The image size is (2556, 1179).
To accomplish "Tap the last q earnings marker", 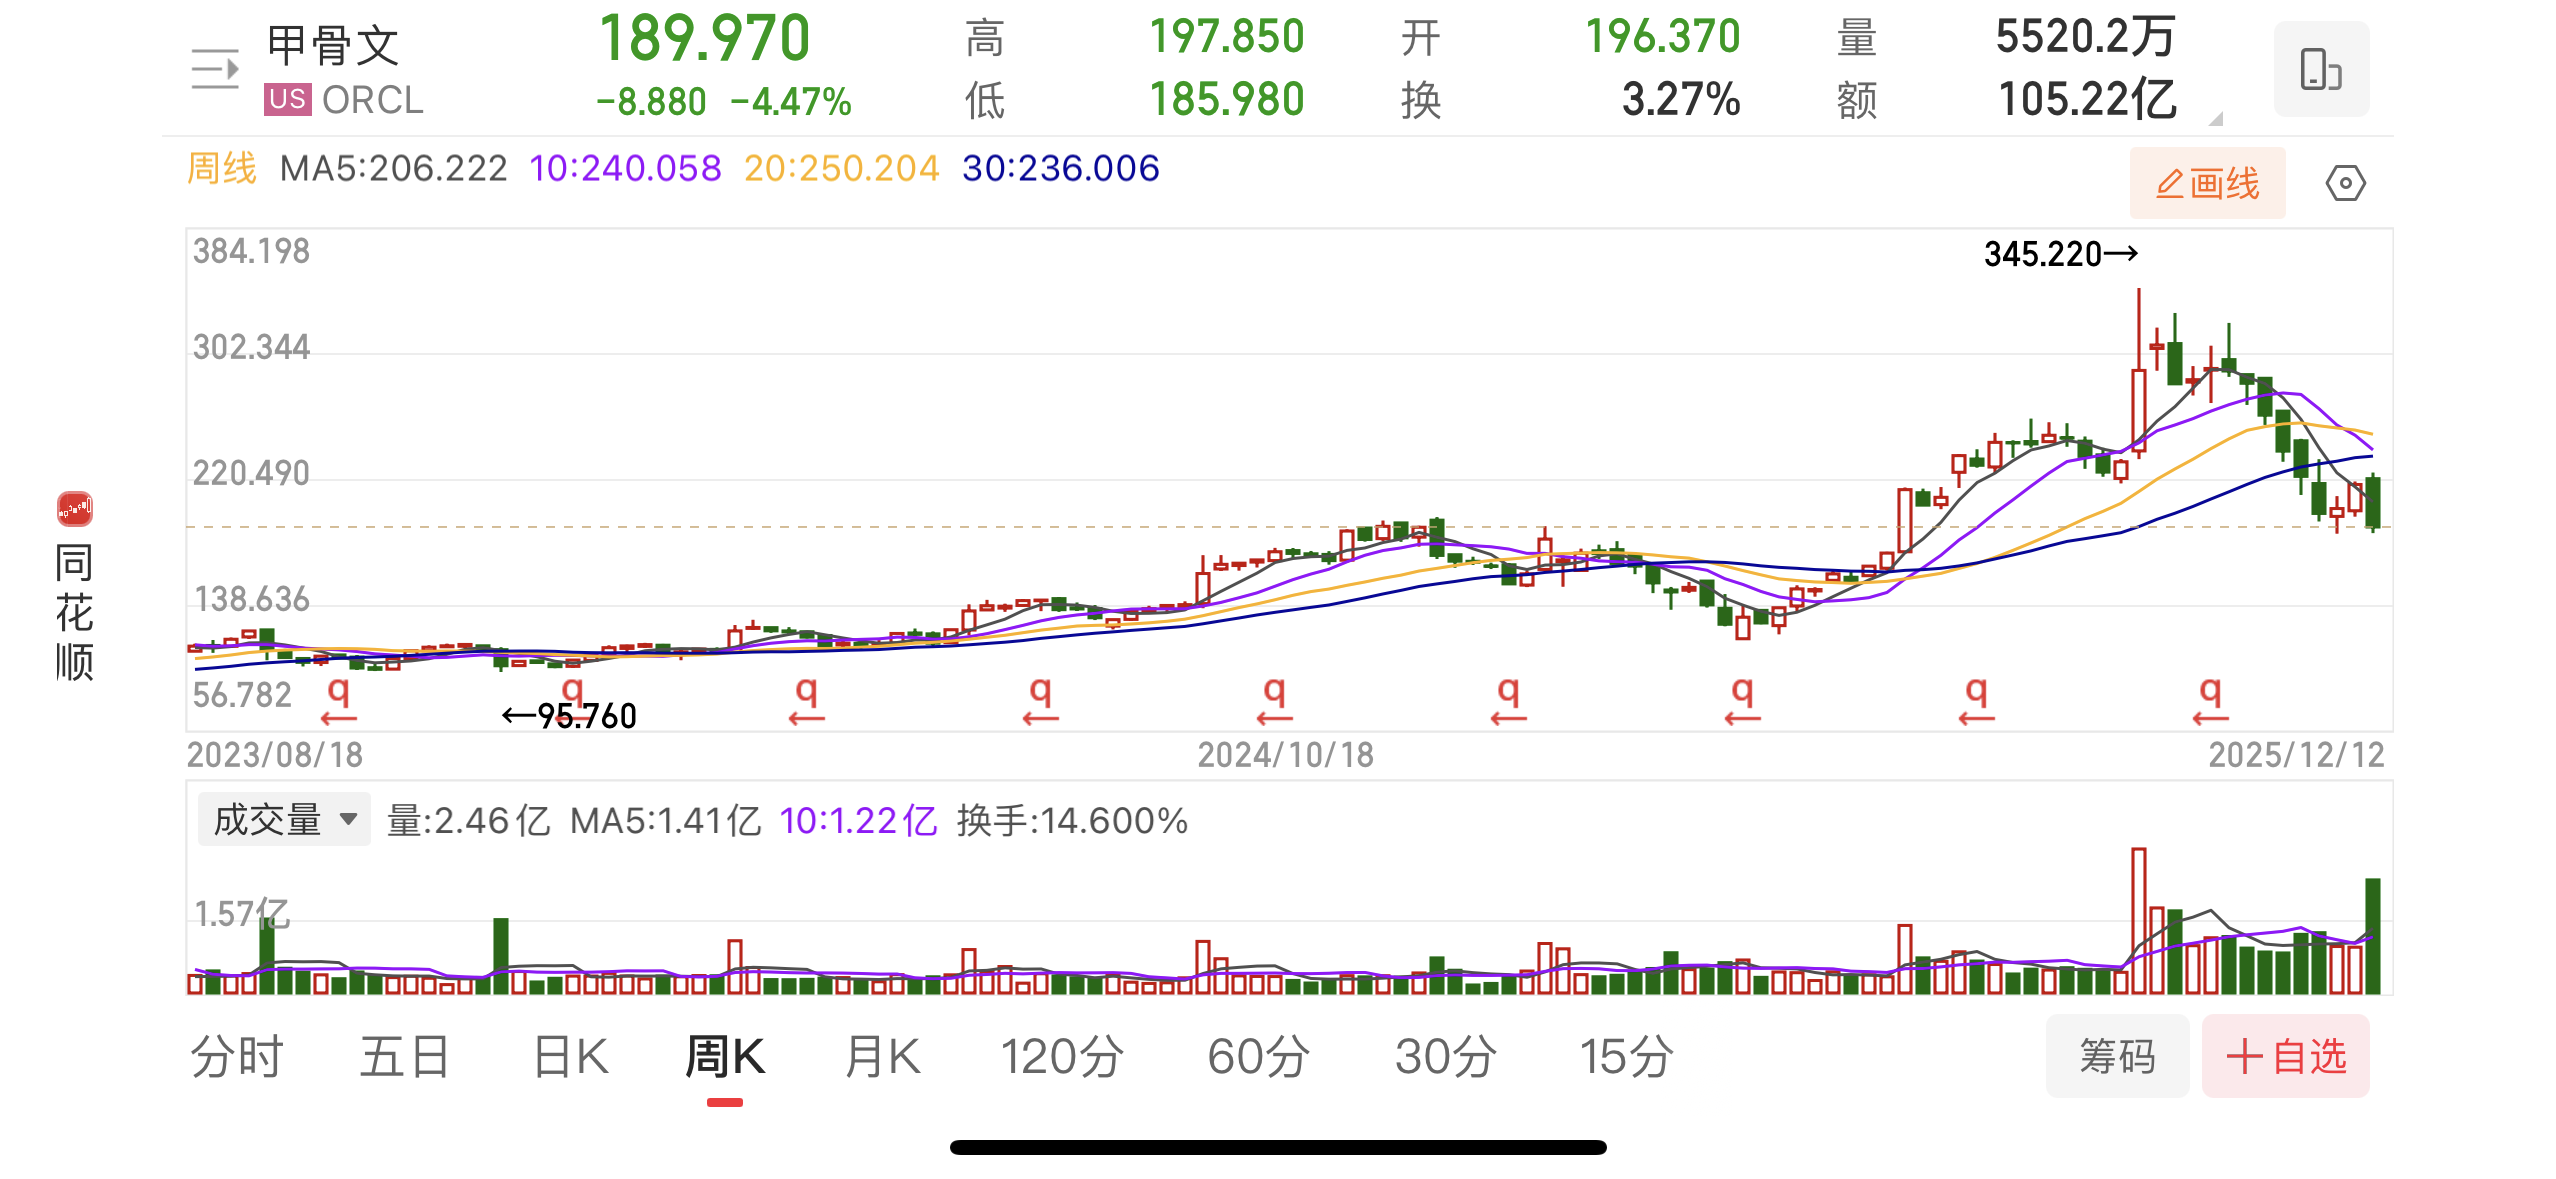I will tap(2211, 691).
